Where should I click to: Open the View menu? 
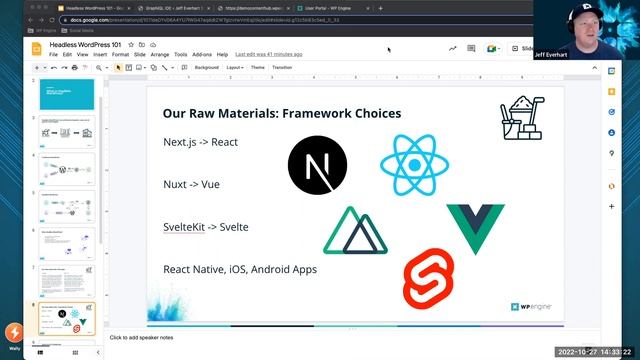point(82,54)
